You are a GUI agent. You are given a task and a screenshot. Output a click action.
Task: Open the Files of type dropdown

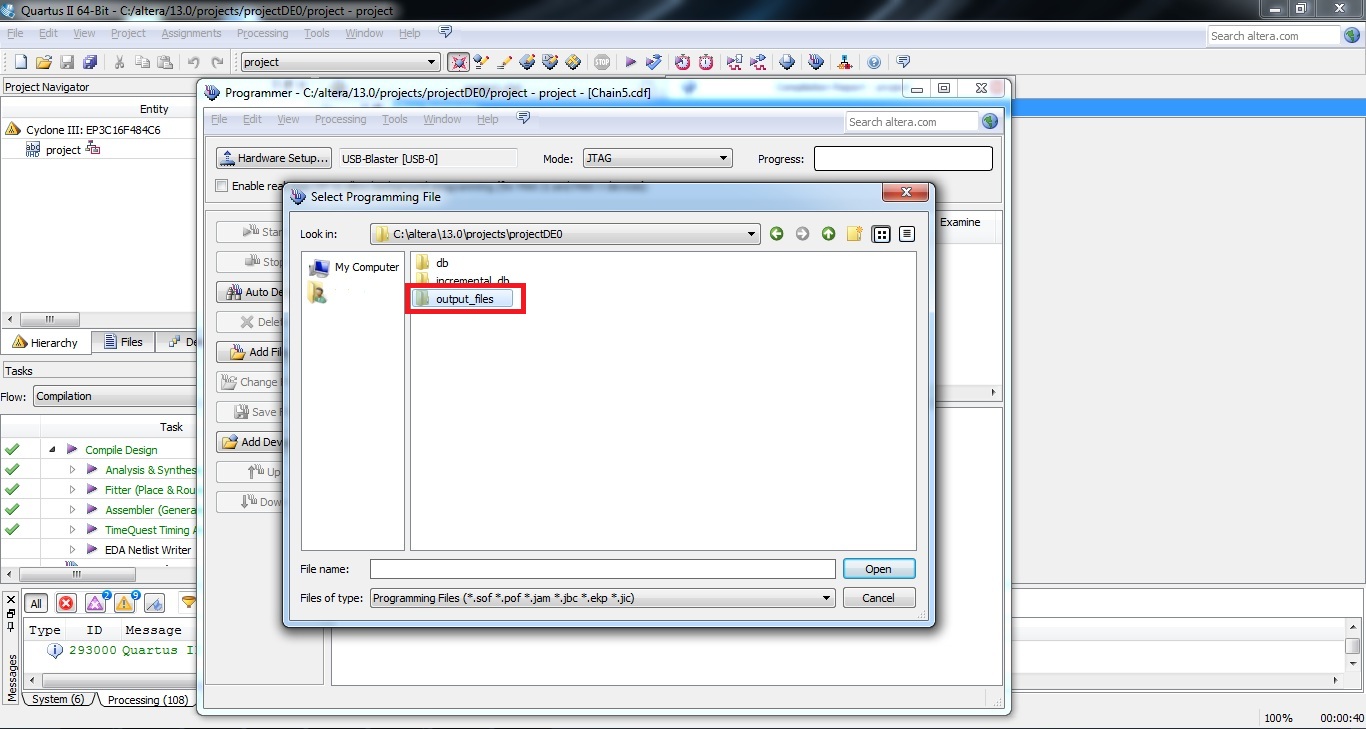(x=602, y=598)
